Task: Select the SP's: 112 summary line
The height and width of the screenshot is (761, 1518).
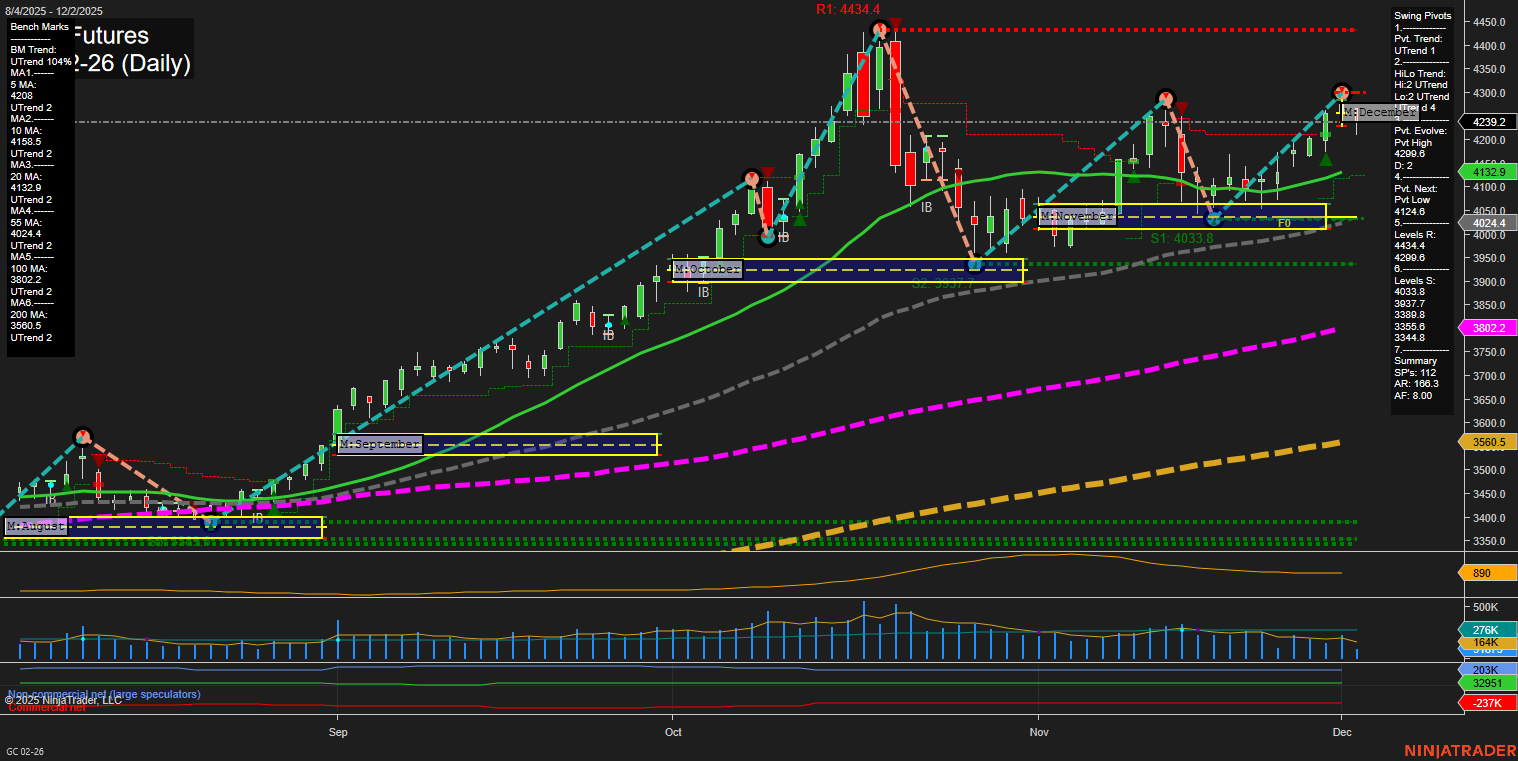Action: pyautogui.click(x=1417, y=372)
